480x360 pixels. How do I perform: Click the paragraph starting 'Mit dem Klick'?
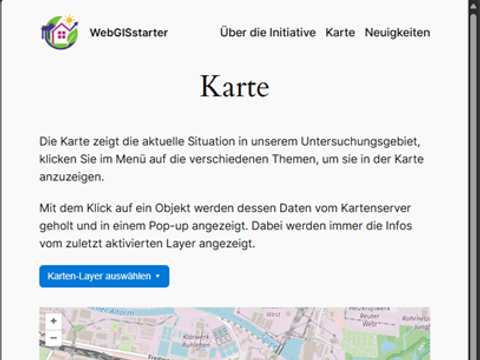[226, 226]
